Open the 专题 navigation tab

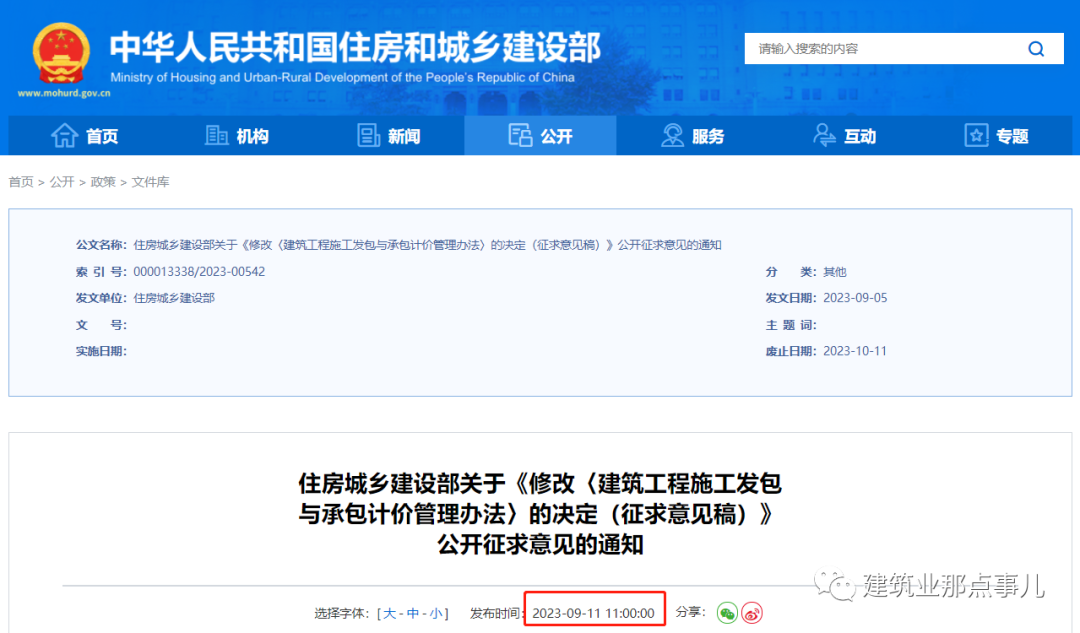tap(996, 136)
